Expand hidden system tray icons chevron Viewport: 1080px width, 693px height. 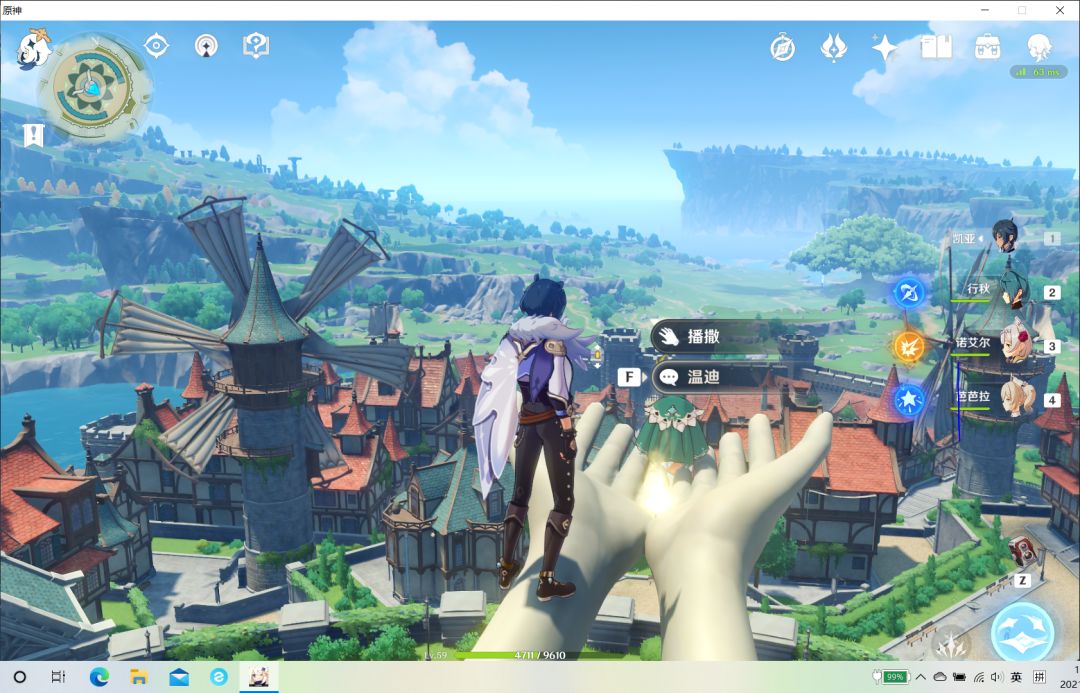pyautogui.click(x=920, y=677)
